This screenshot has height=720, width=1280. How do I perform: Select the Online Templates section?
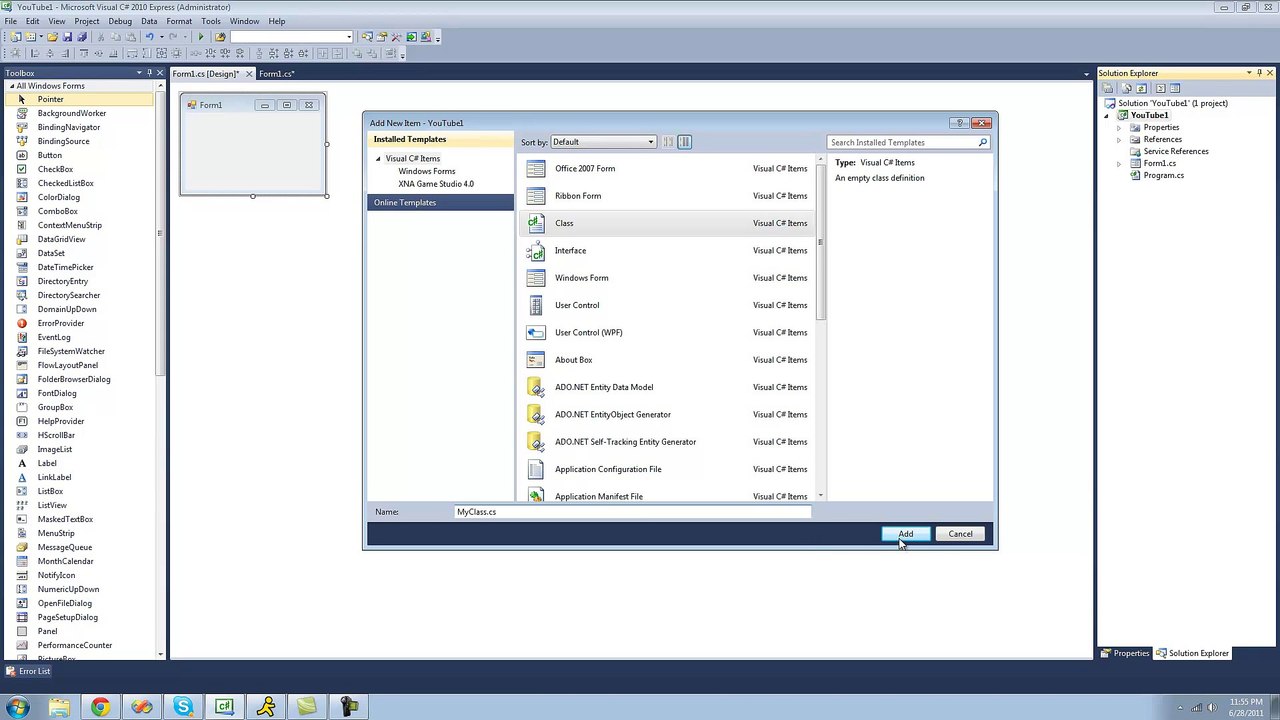click(x=440, y=203)
